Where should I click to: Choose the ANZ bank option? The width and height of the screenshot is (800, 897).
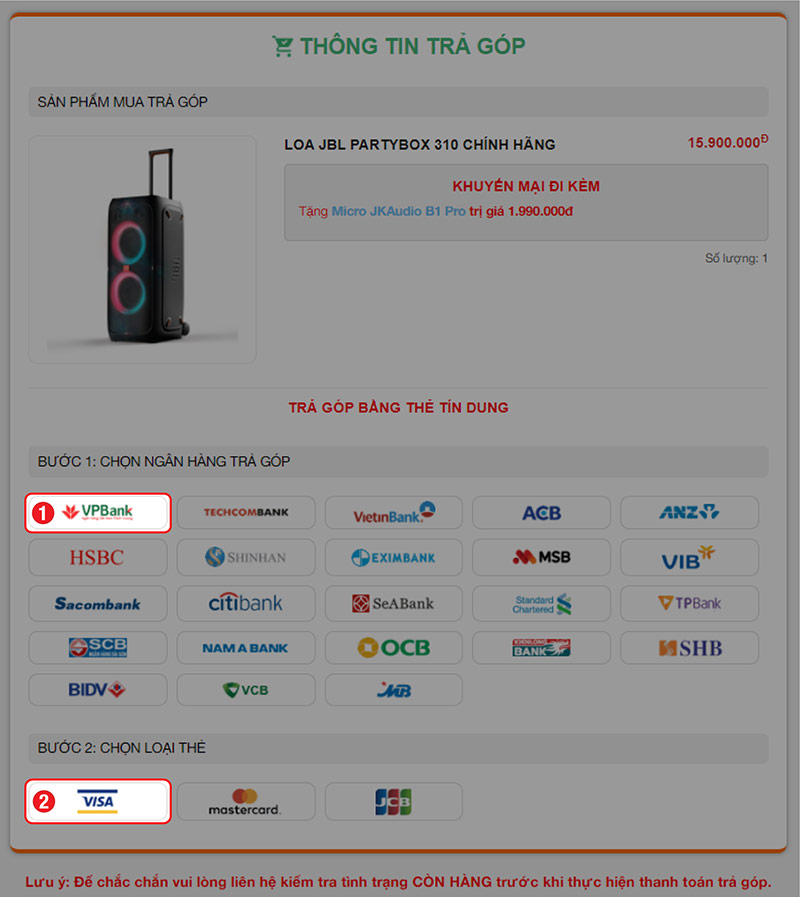(x=690, y=513)
